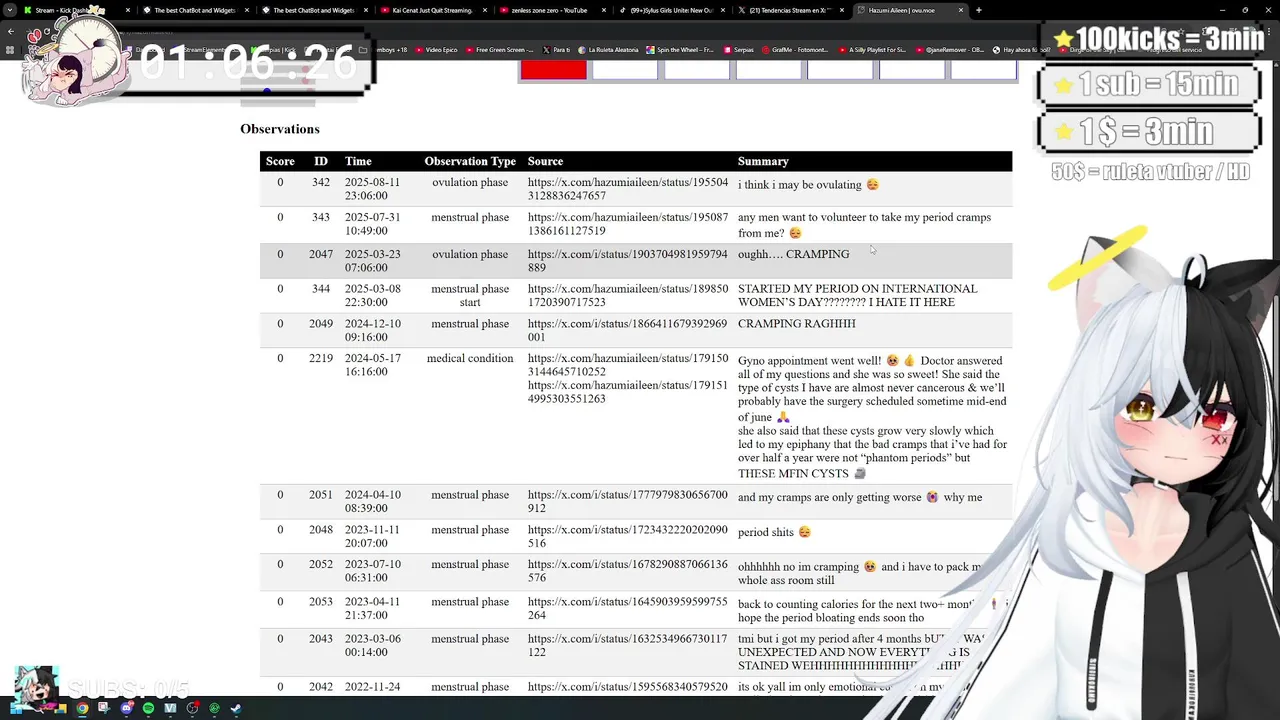Open Steam from the taskbar
The image size is (1280, 720).
point(236,708)
